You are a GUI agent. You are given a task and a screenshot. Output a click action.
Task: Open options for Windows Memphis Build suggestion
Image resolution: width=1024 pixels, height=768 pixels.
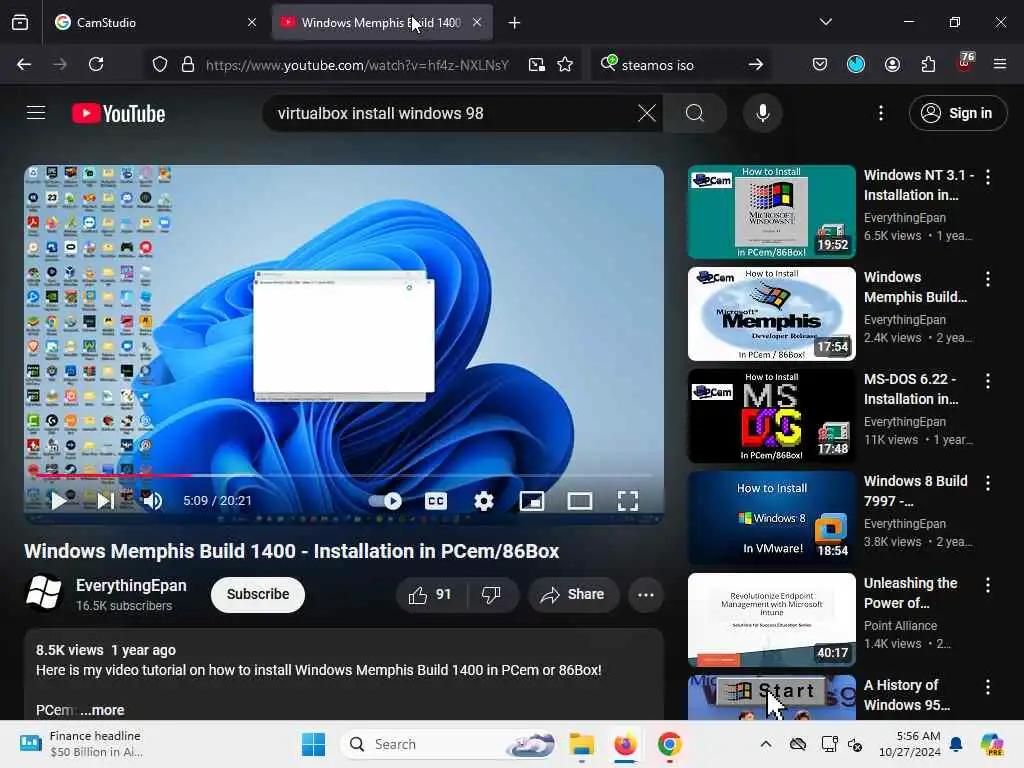tap(988, 279)
